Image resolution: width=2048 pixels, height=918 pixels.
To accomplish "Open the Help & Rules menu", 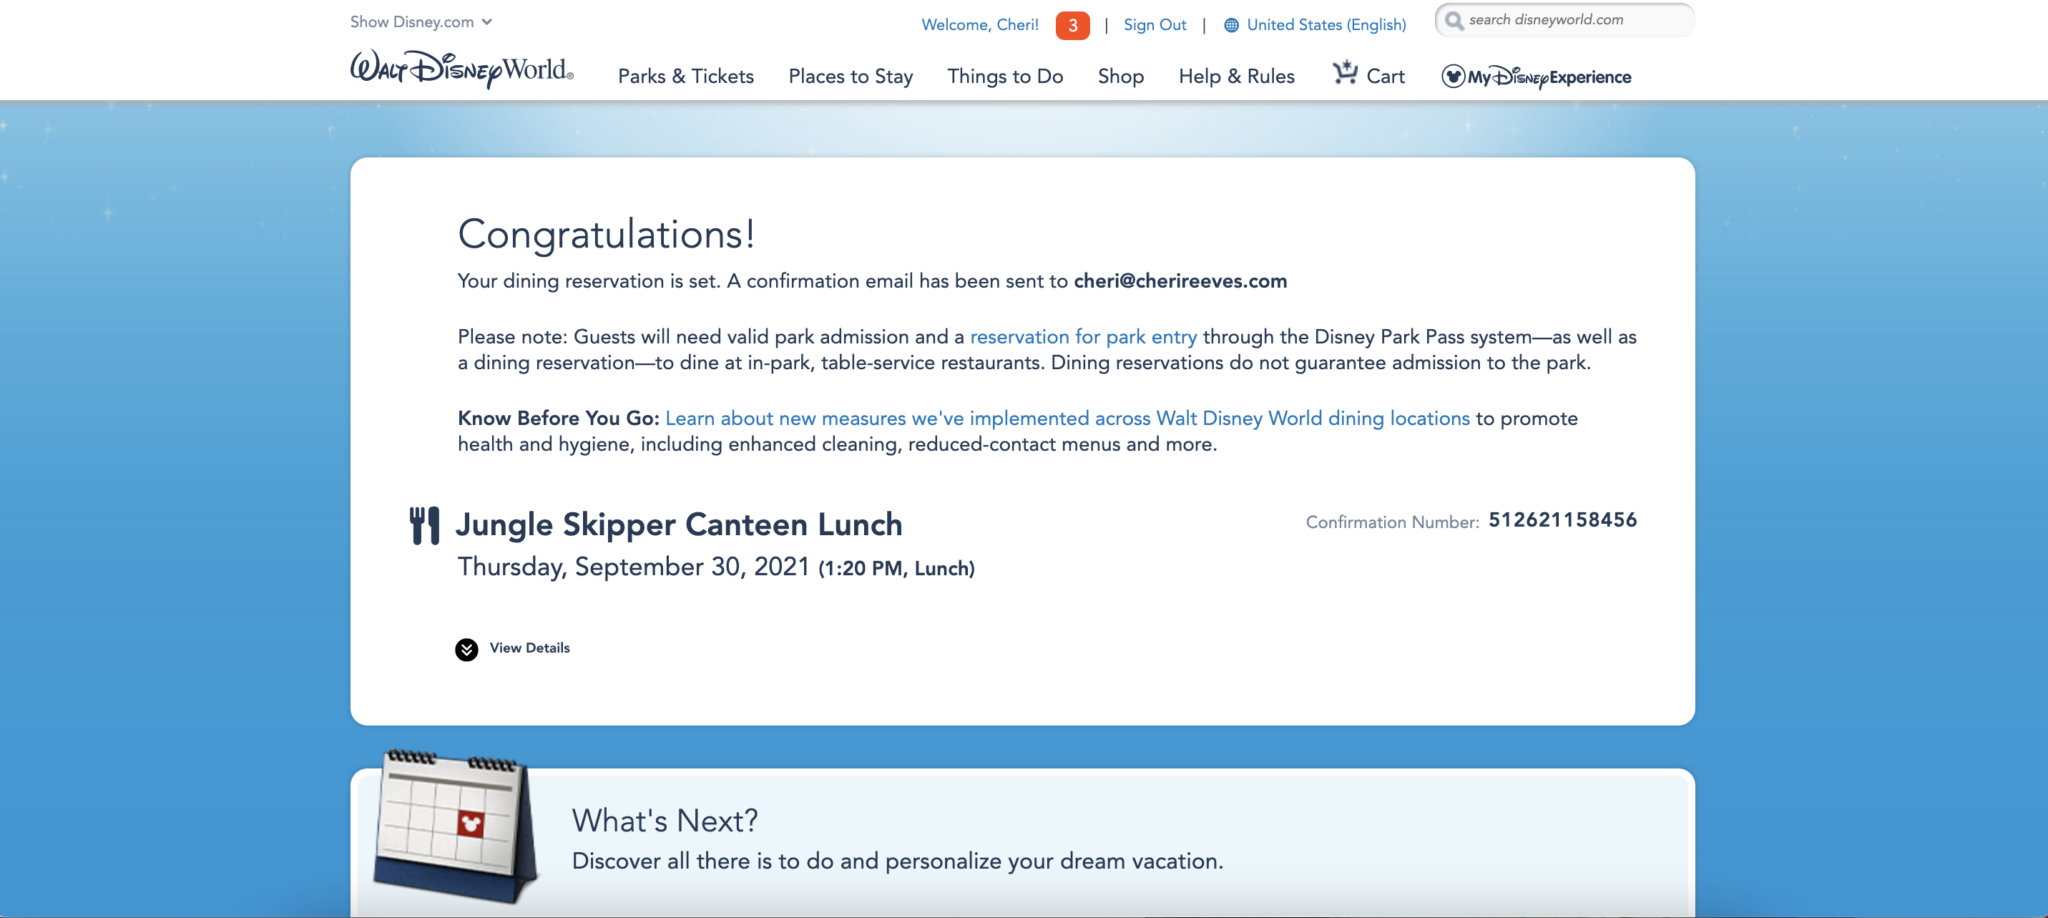I will coord(1236,76).
